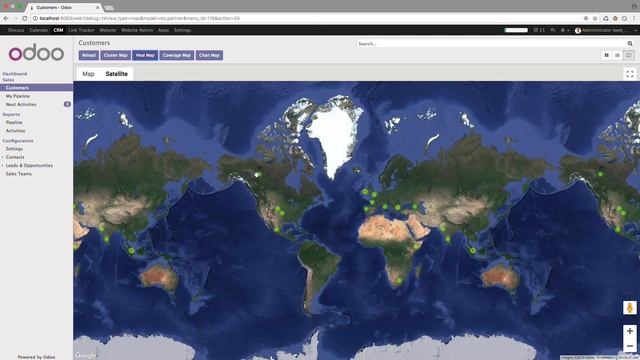Open Discuss in top menu

[x=16, y=30]
